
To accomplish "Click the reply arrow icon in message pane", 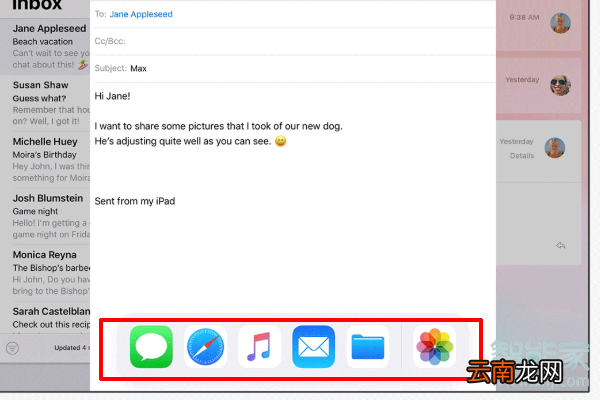I will [561, 245].
